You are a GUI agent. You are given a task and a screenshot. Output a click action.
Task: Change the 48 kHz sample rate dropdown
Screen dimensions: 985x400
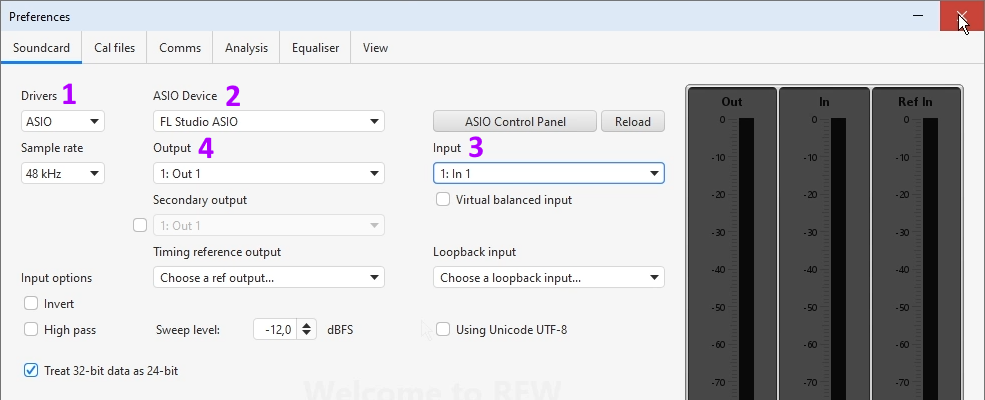63,174
